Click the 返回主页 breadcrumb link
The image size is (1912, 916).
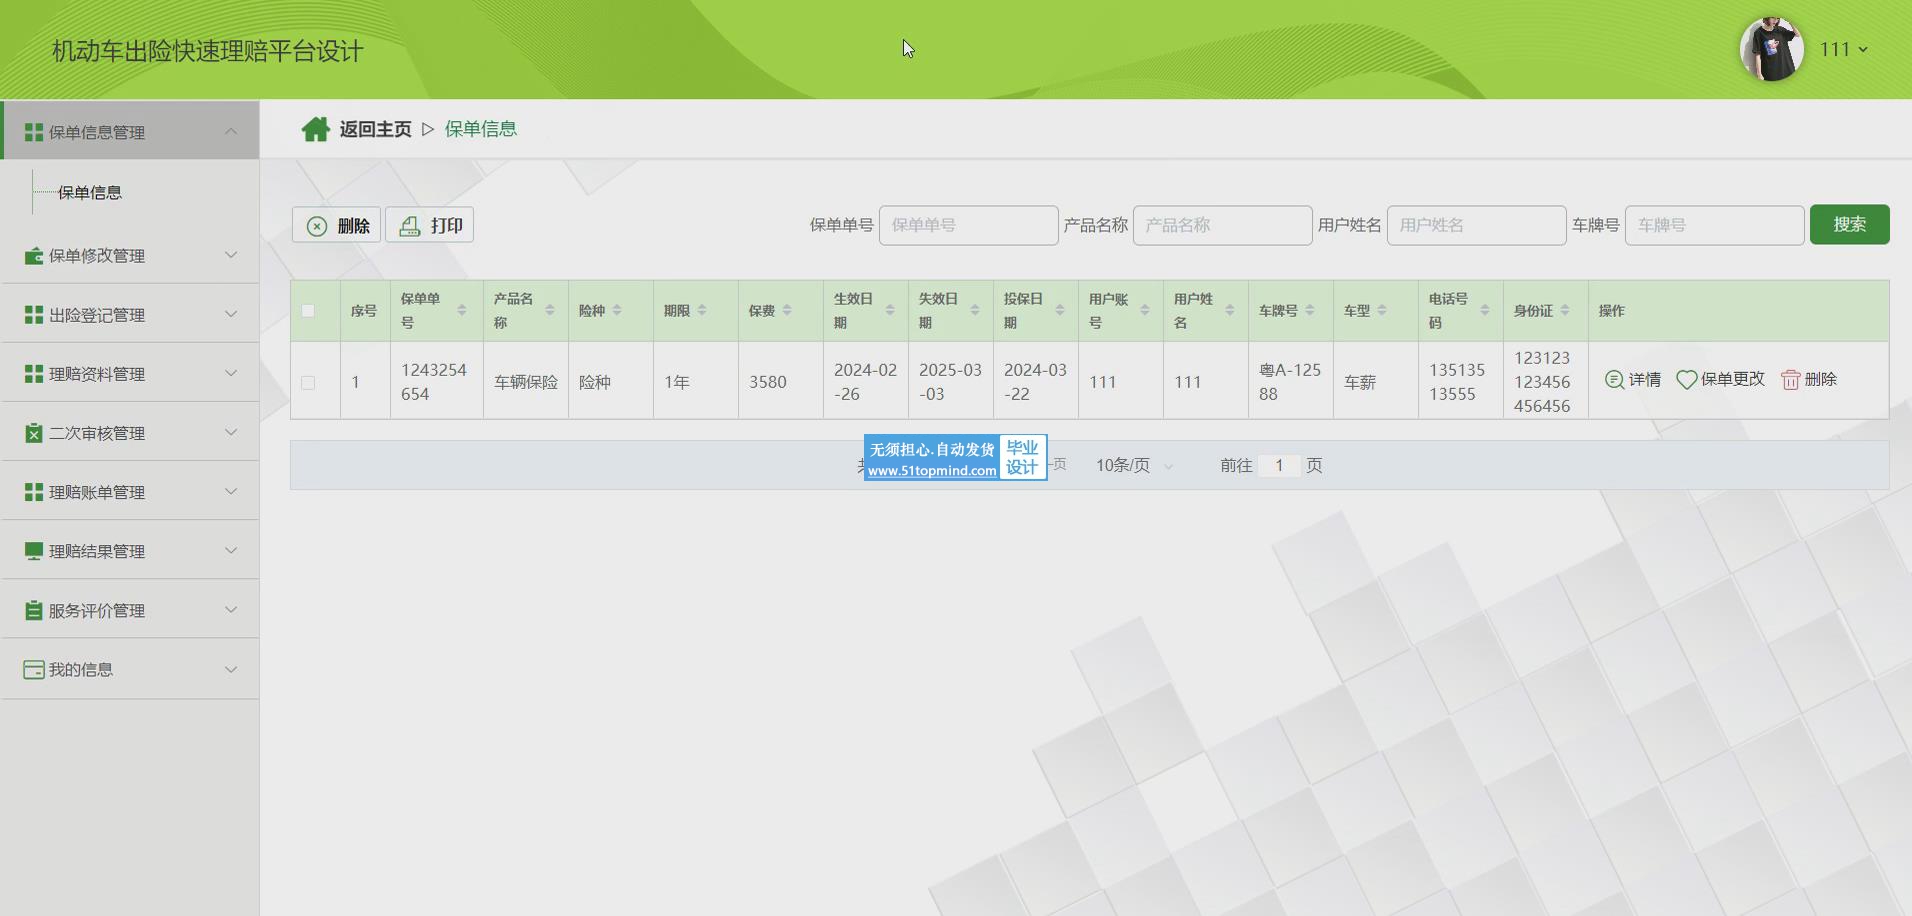pyautogui.click(x=375, y=129)
